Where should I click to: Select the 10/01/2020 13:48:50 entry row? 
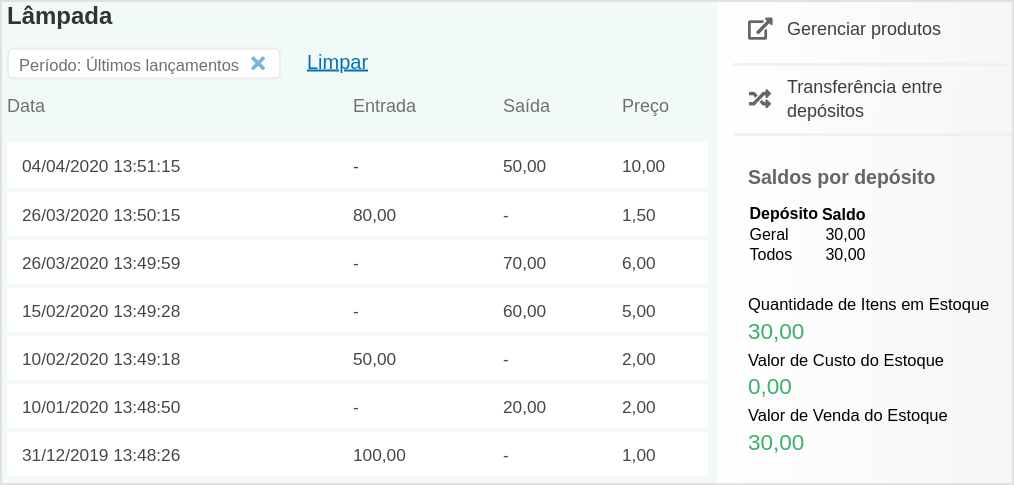(357, 406)
